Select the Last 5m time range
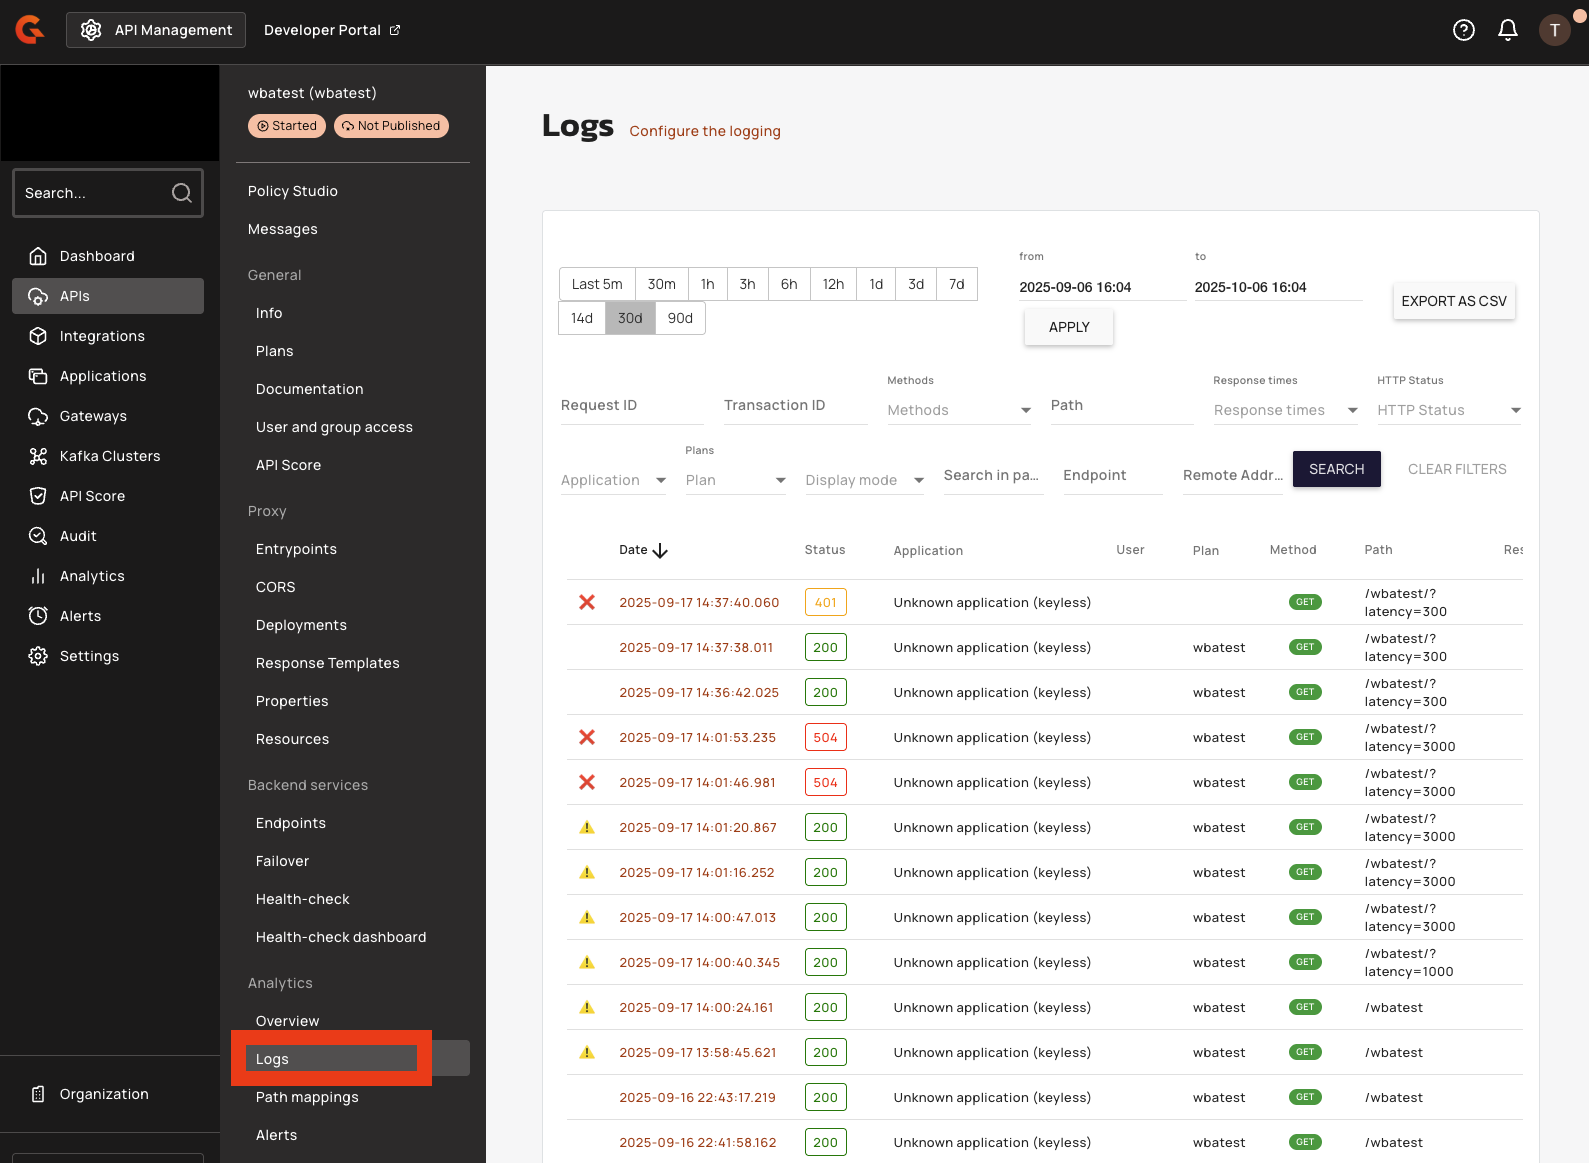The image size is (1589, 1163). tap(597, 284)
